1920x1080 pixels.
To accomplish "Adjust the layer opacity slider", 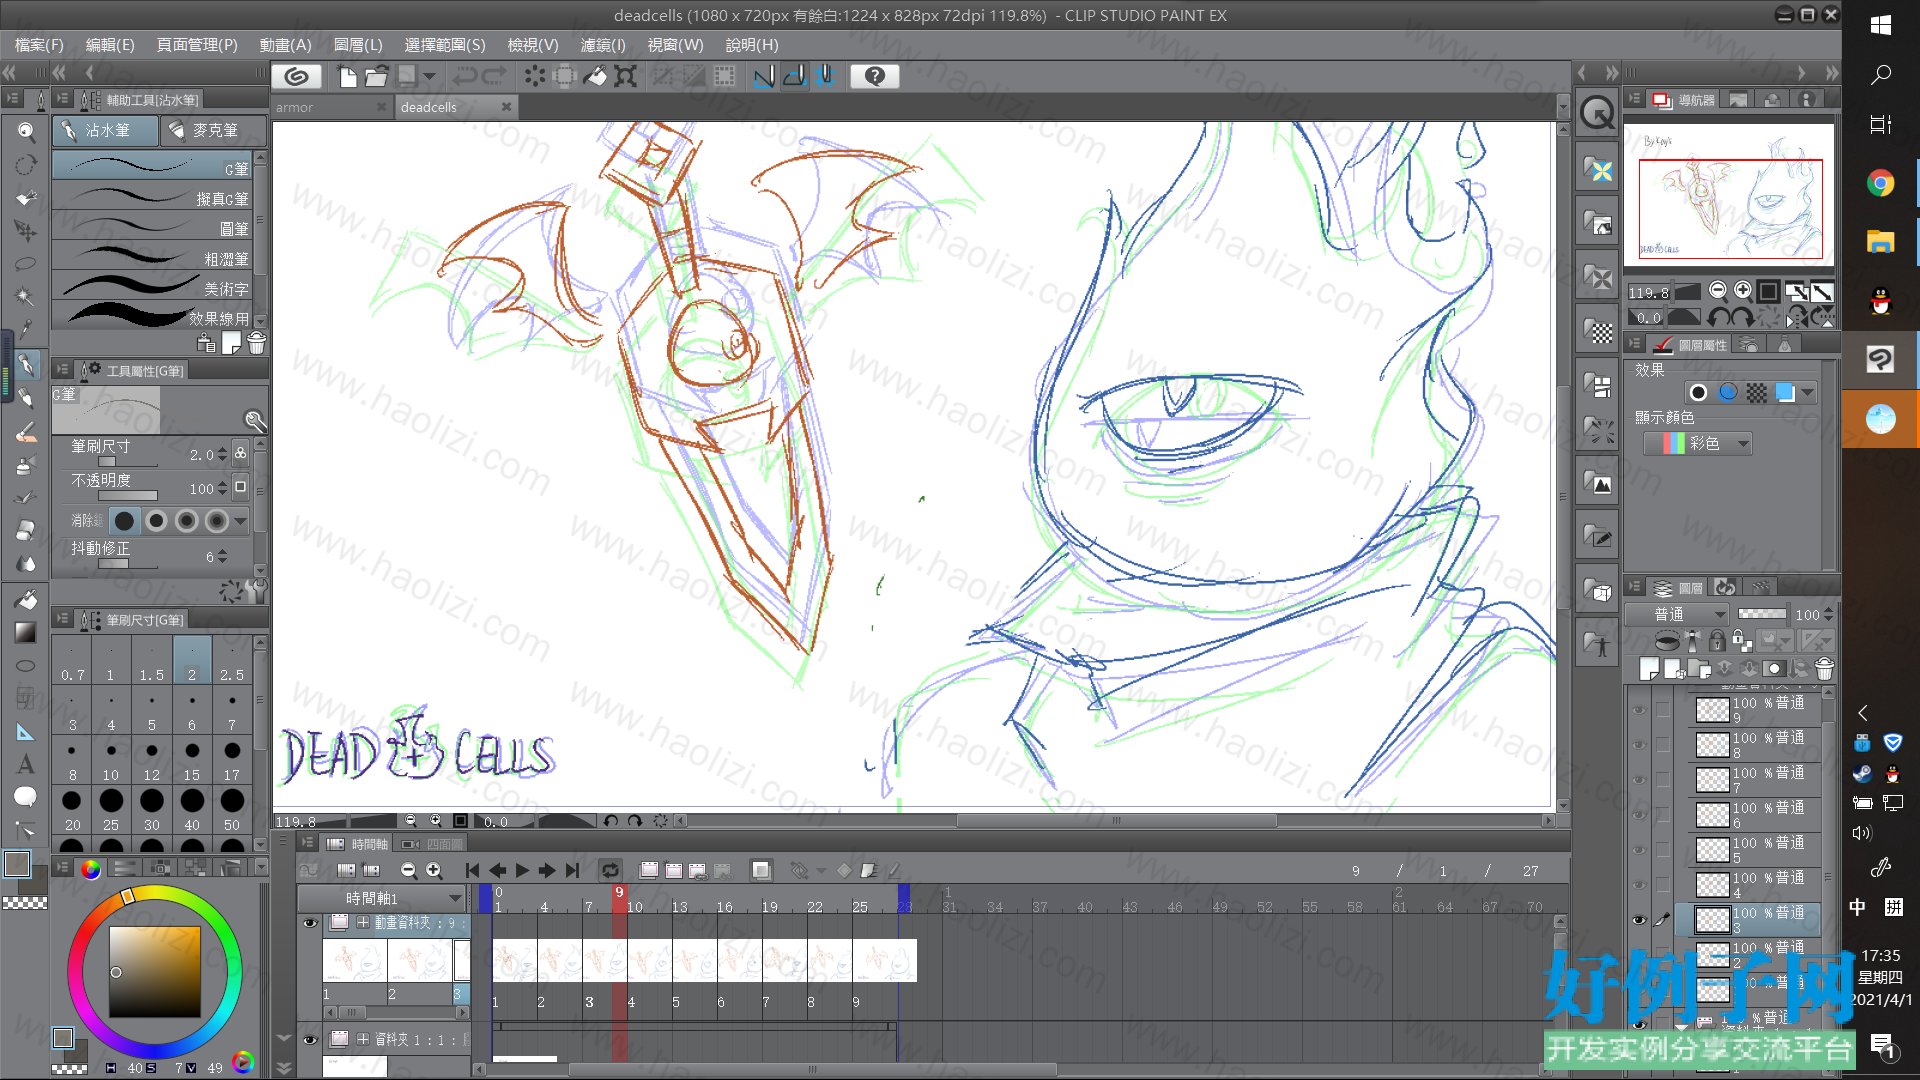I will coord(1762,614).
